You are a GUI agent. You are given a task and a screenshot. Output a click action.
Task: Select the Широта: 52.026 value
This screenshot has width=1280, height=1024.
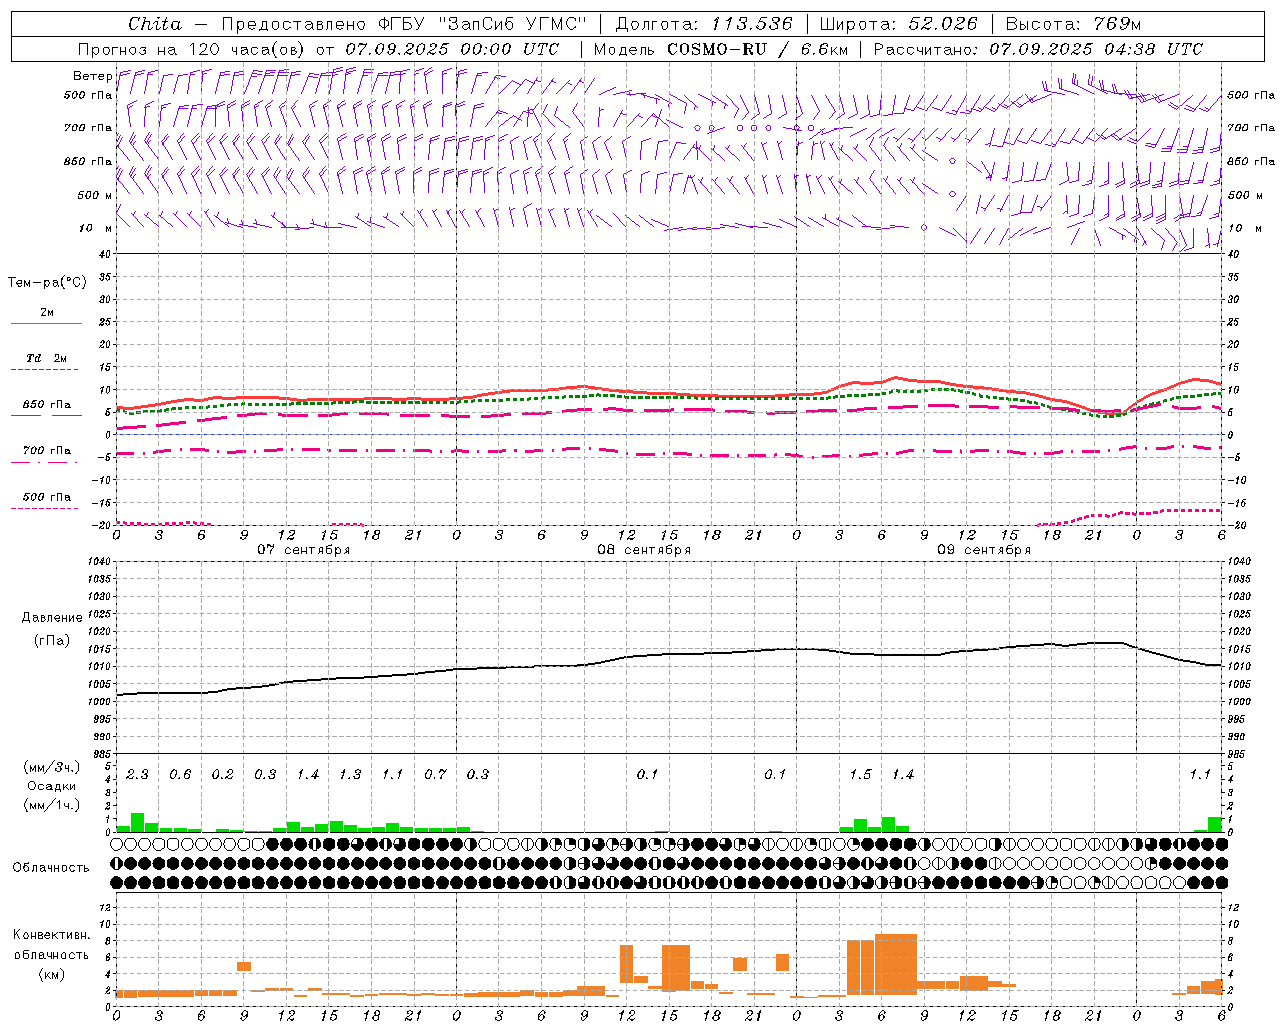coord(898,24)
